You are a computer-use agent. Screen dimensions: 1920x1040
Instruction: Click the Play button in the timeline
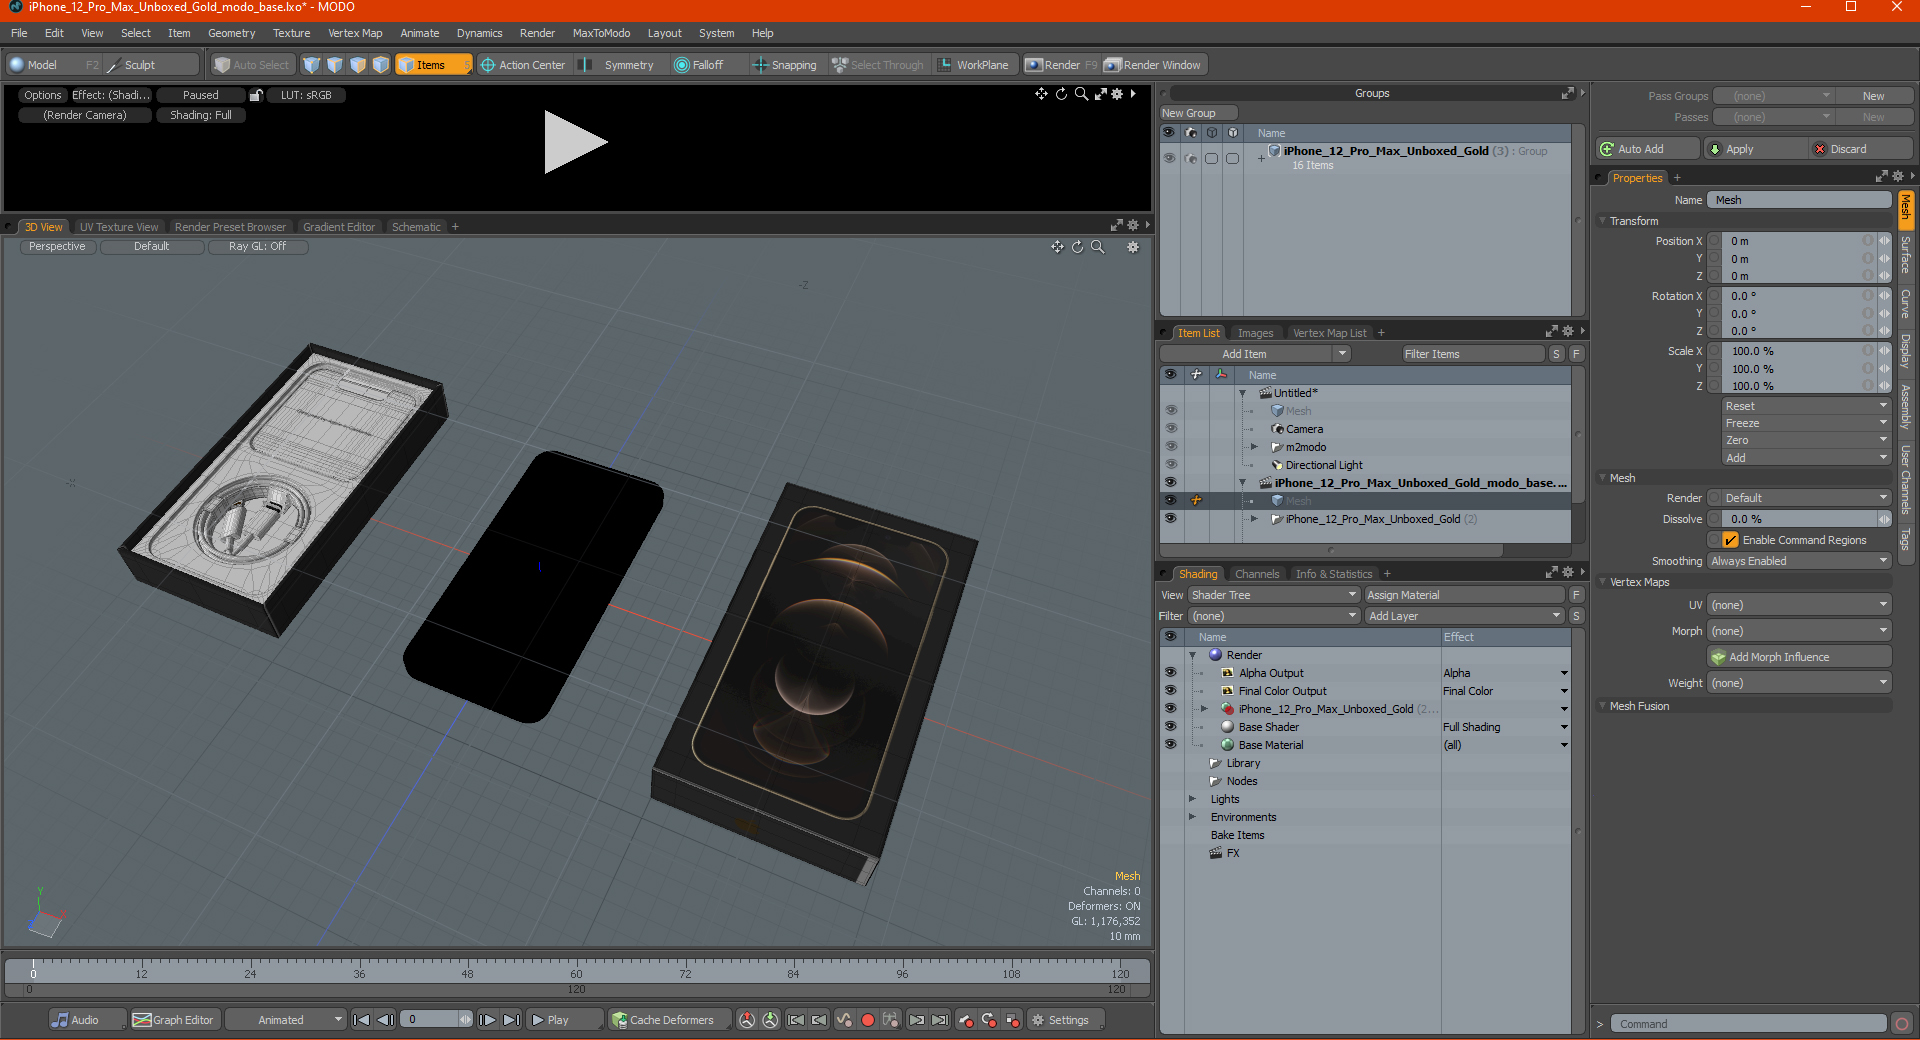pyautogui.click(x=562, y=1020)
